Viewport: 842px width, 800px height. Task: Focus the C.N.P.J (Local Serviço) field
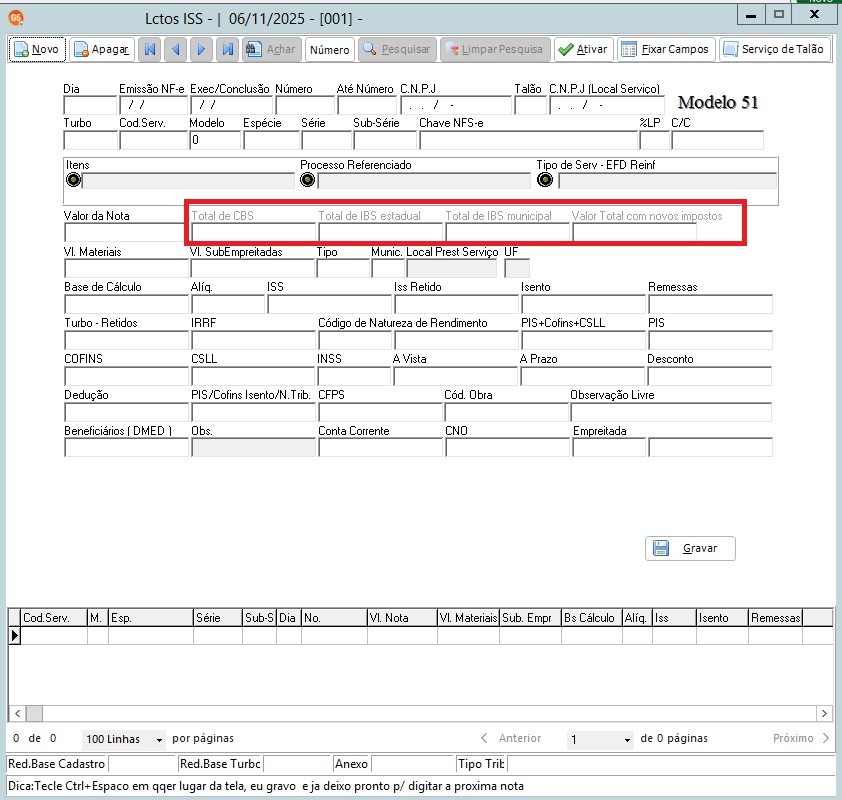coord(607,105)
